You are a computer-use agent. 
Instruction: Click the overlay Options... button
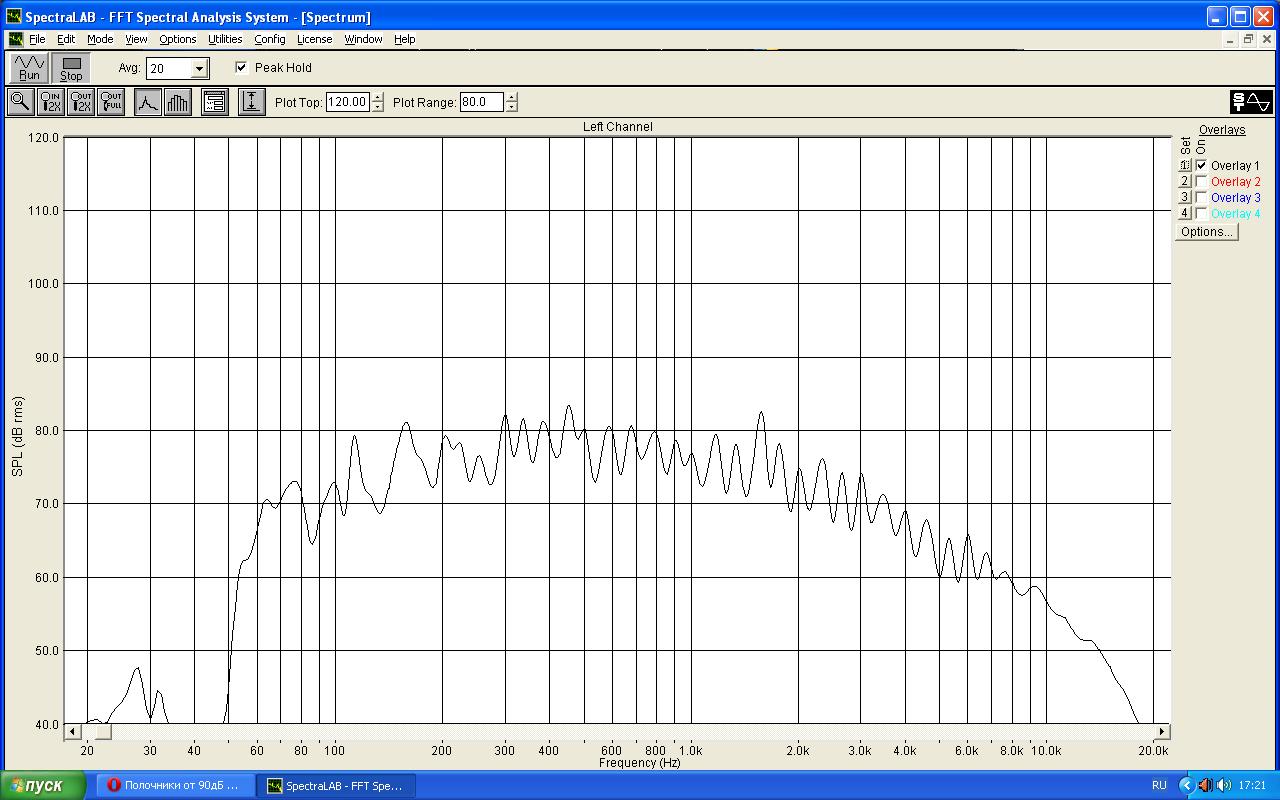click(x=1206, y=232)
